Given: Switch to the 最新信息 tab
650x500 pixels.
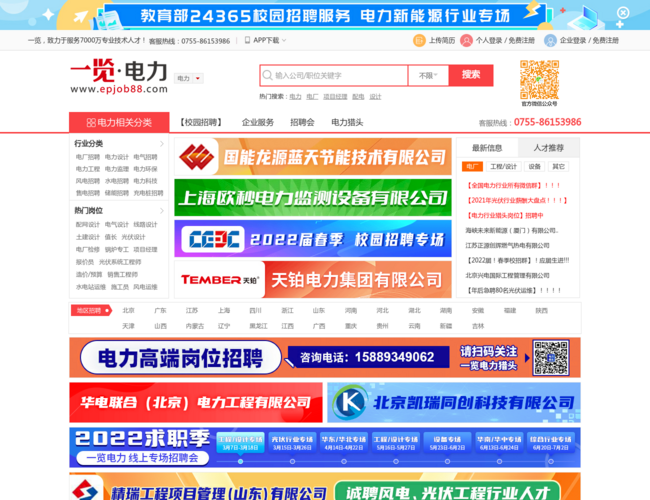Looking at the screenshot, I should pos(487,148).
